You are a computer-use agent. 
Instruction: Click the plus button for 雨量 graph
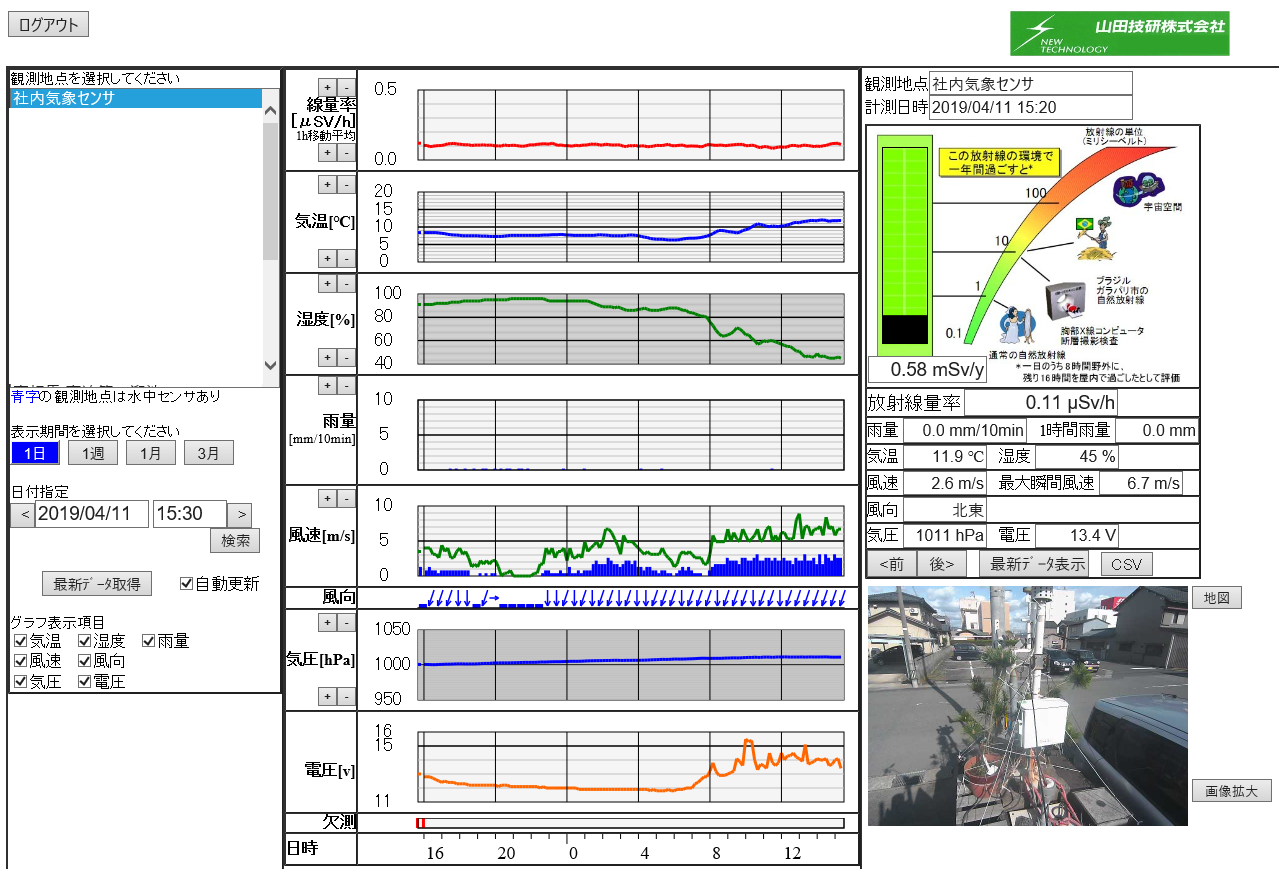click(x=327, y=386)
